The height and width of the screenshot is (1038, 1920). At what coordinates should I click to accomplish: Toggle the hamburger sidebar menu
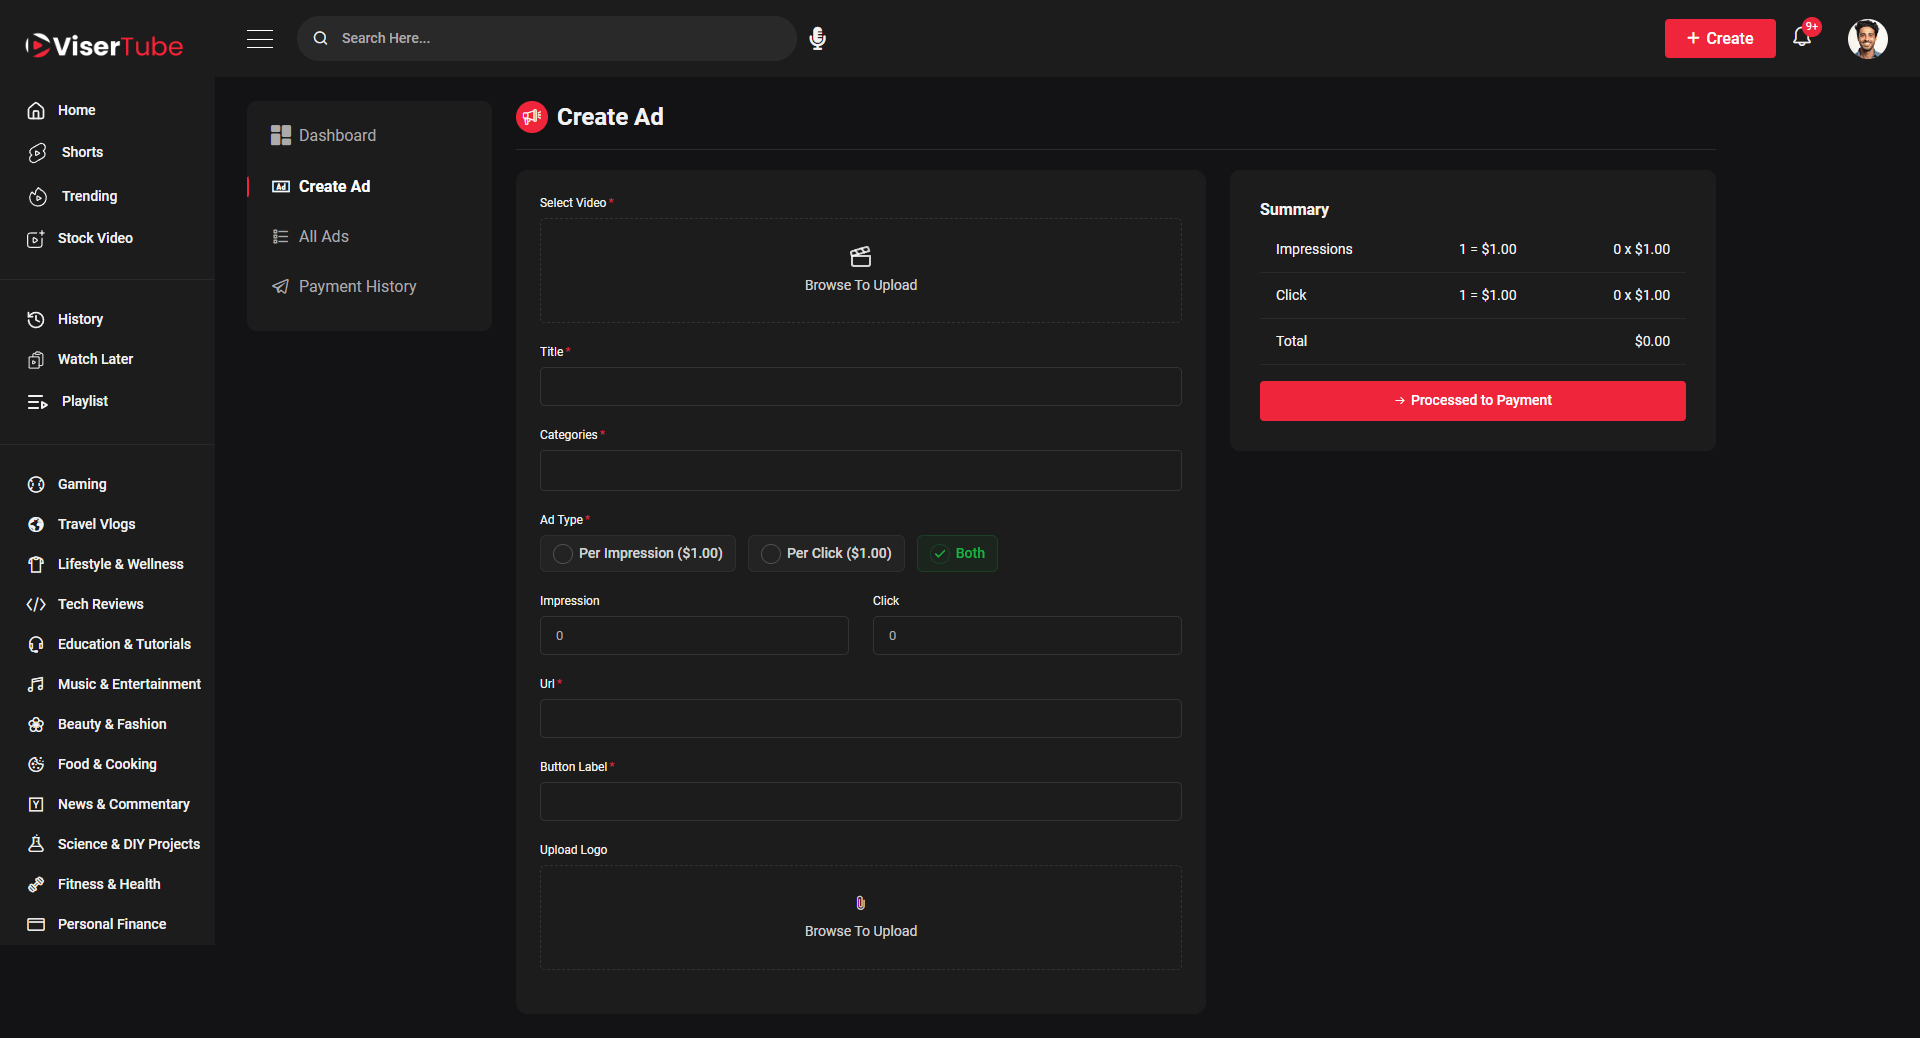point(260,38)
